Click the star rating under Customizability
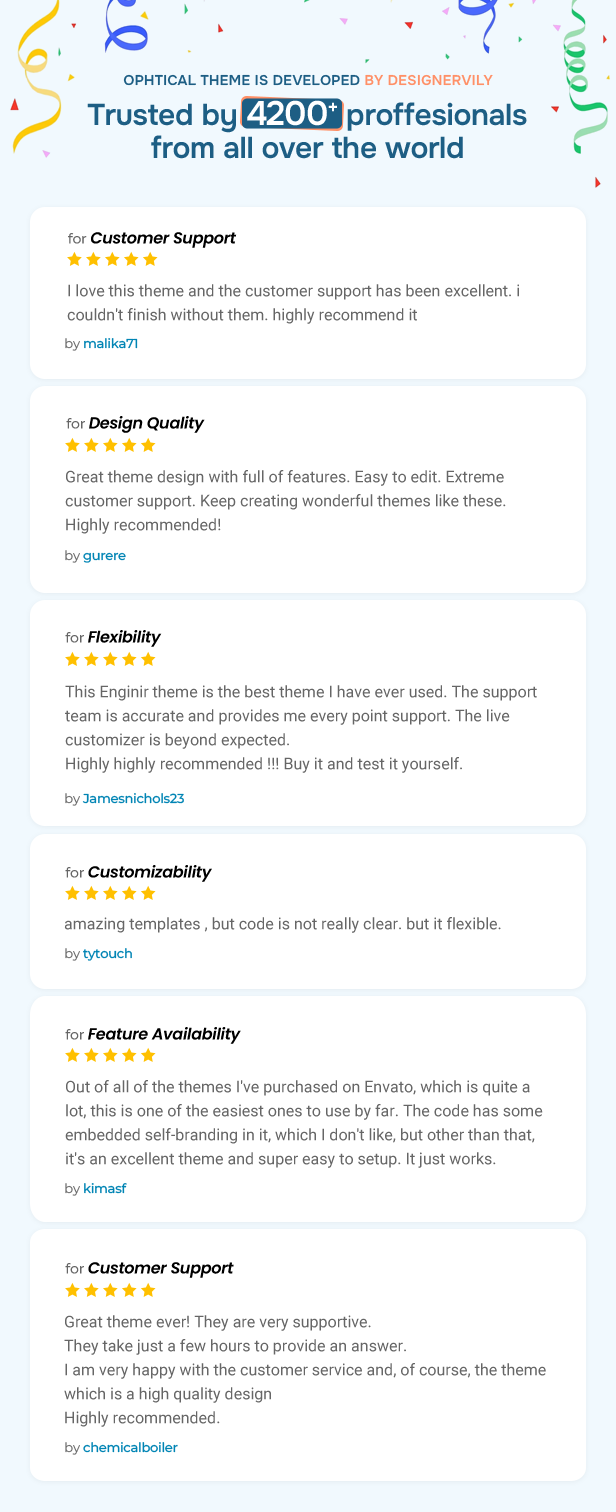This screenshot has width=616, height=1512. click(111, 893)
